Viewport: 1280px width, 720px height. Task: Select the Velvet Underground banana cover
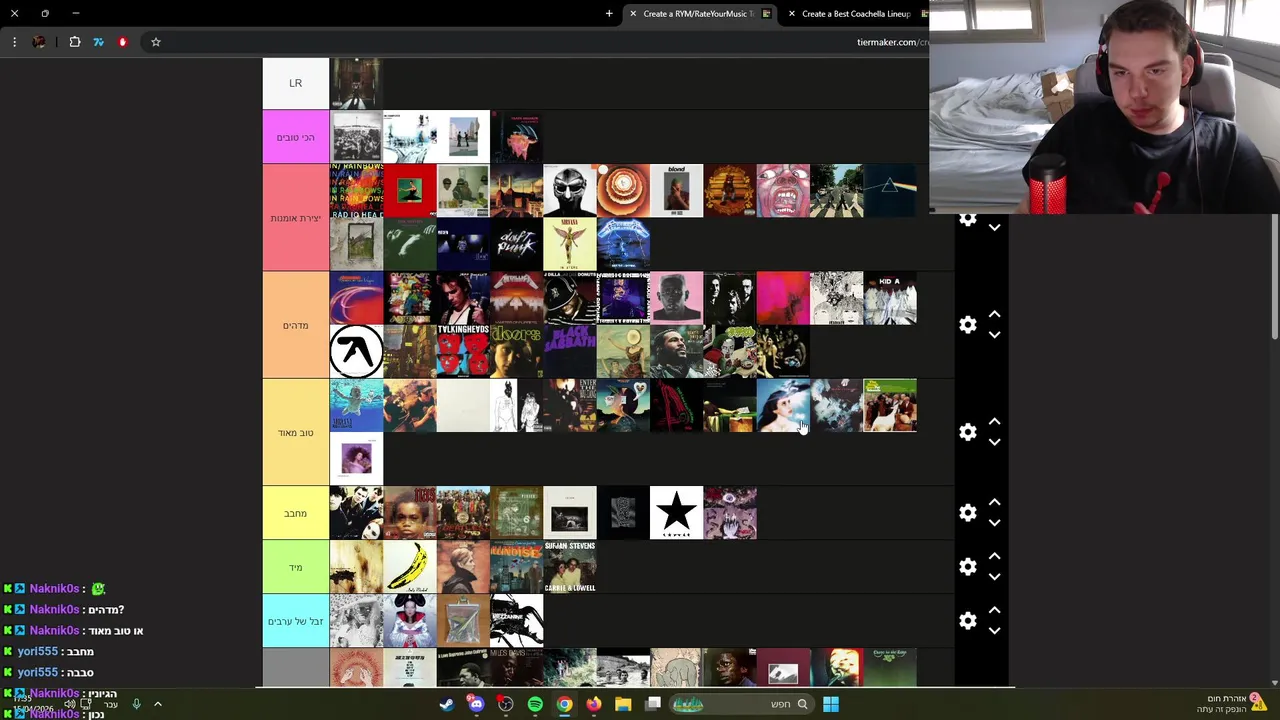(x=410, y=567)
